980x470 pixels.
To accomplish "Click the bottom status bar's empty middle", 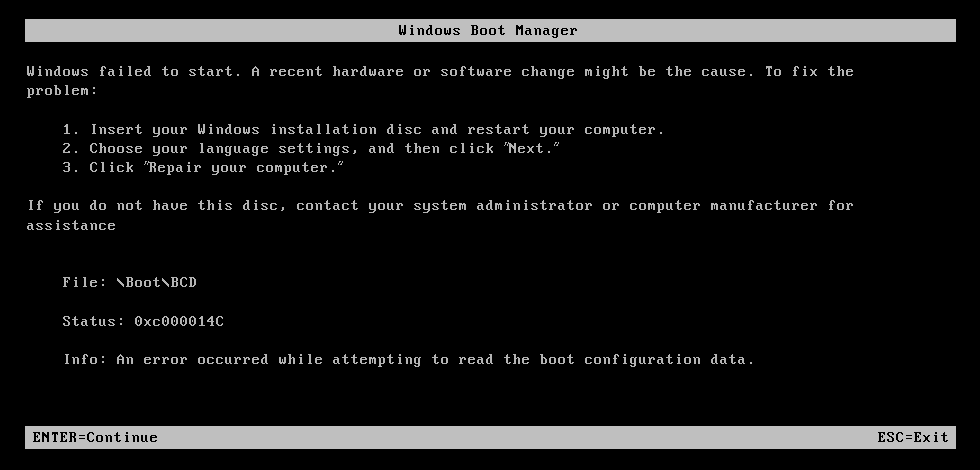I will (518, 438).
